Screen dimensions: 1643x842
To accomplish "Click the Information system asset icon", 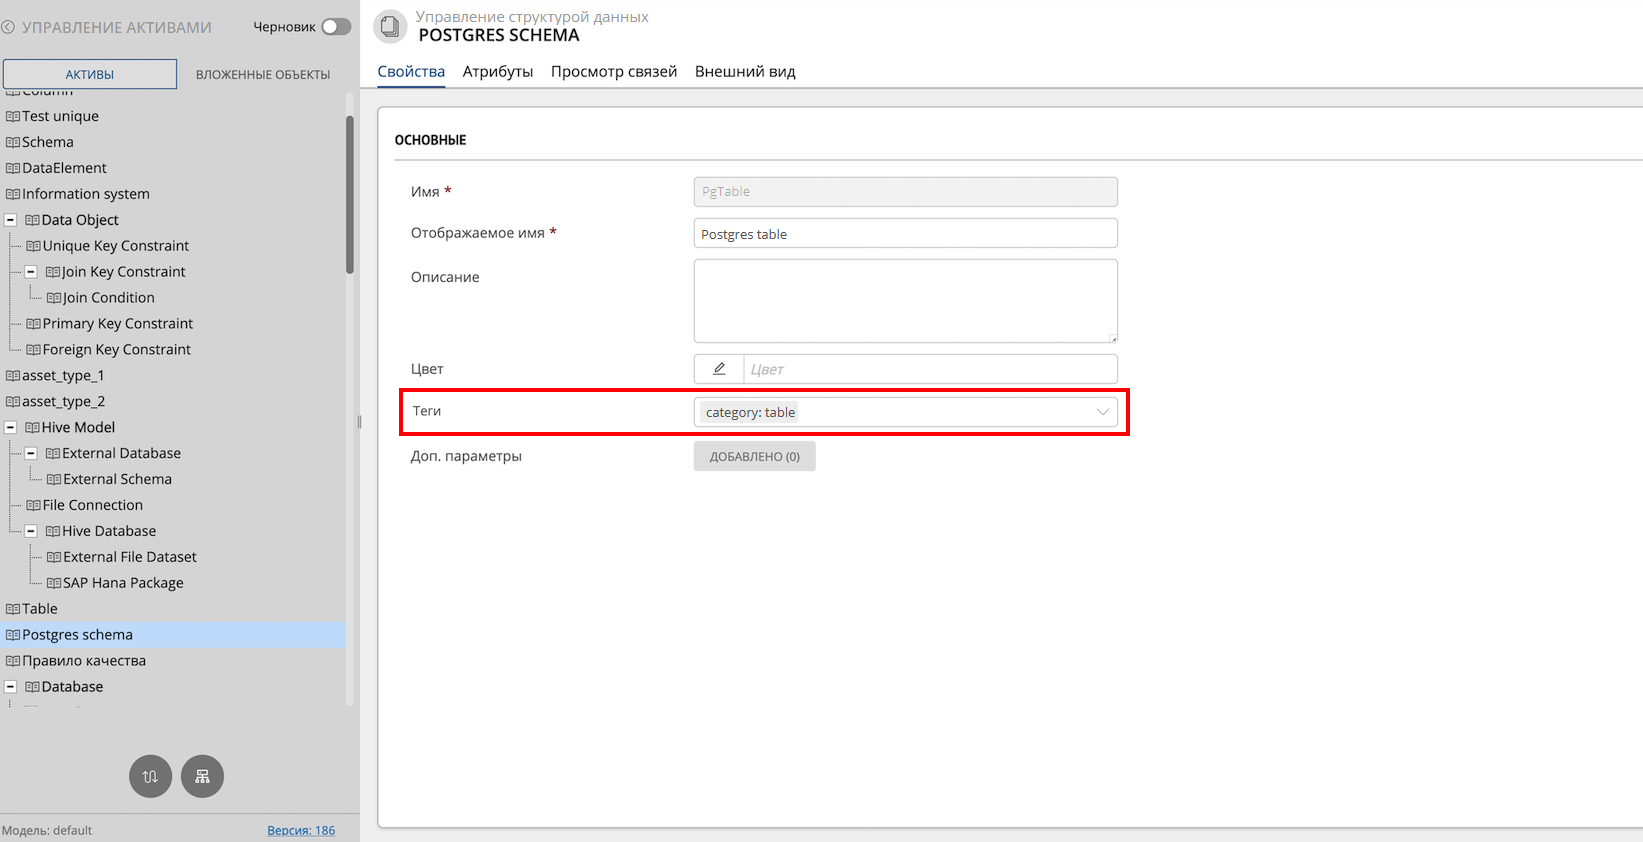I will [13, 194].
